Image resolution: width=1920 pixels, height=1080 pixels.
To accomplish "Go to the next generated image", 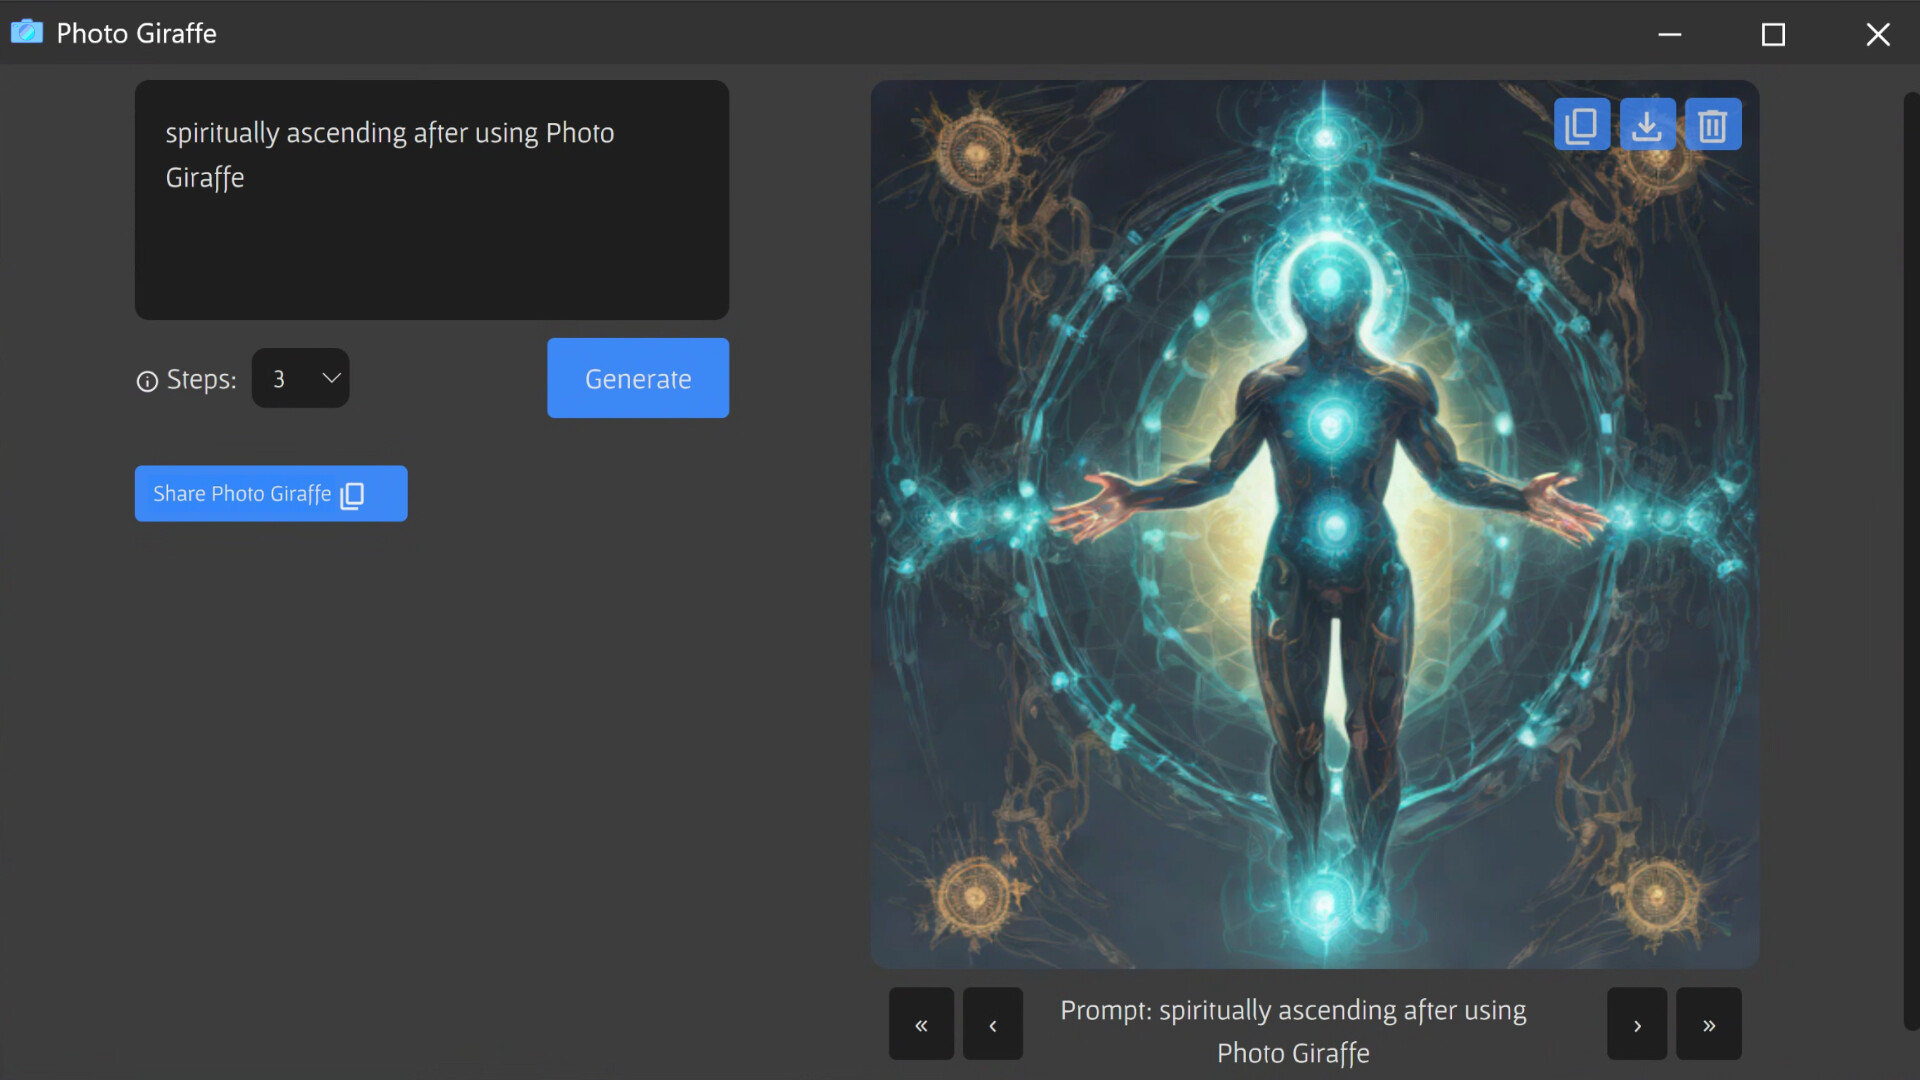I will coord(1636,1024).
